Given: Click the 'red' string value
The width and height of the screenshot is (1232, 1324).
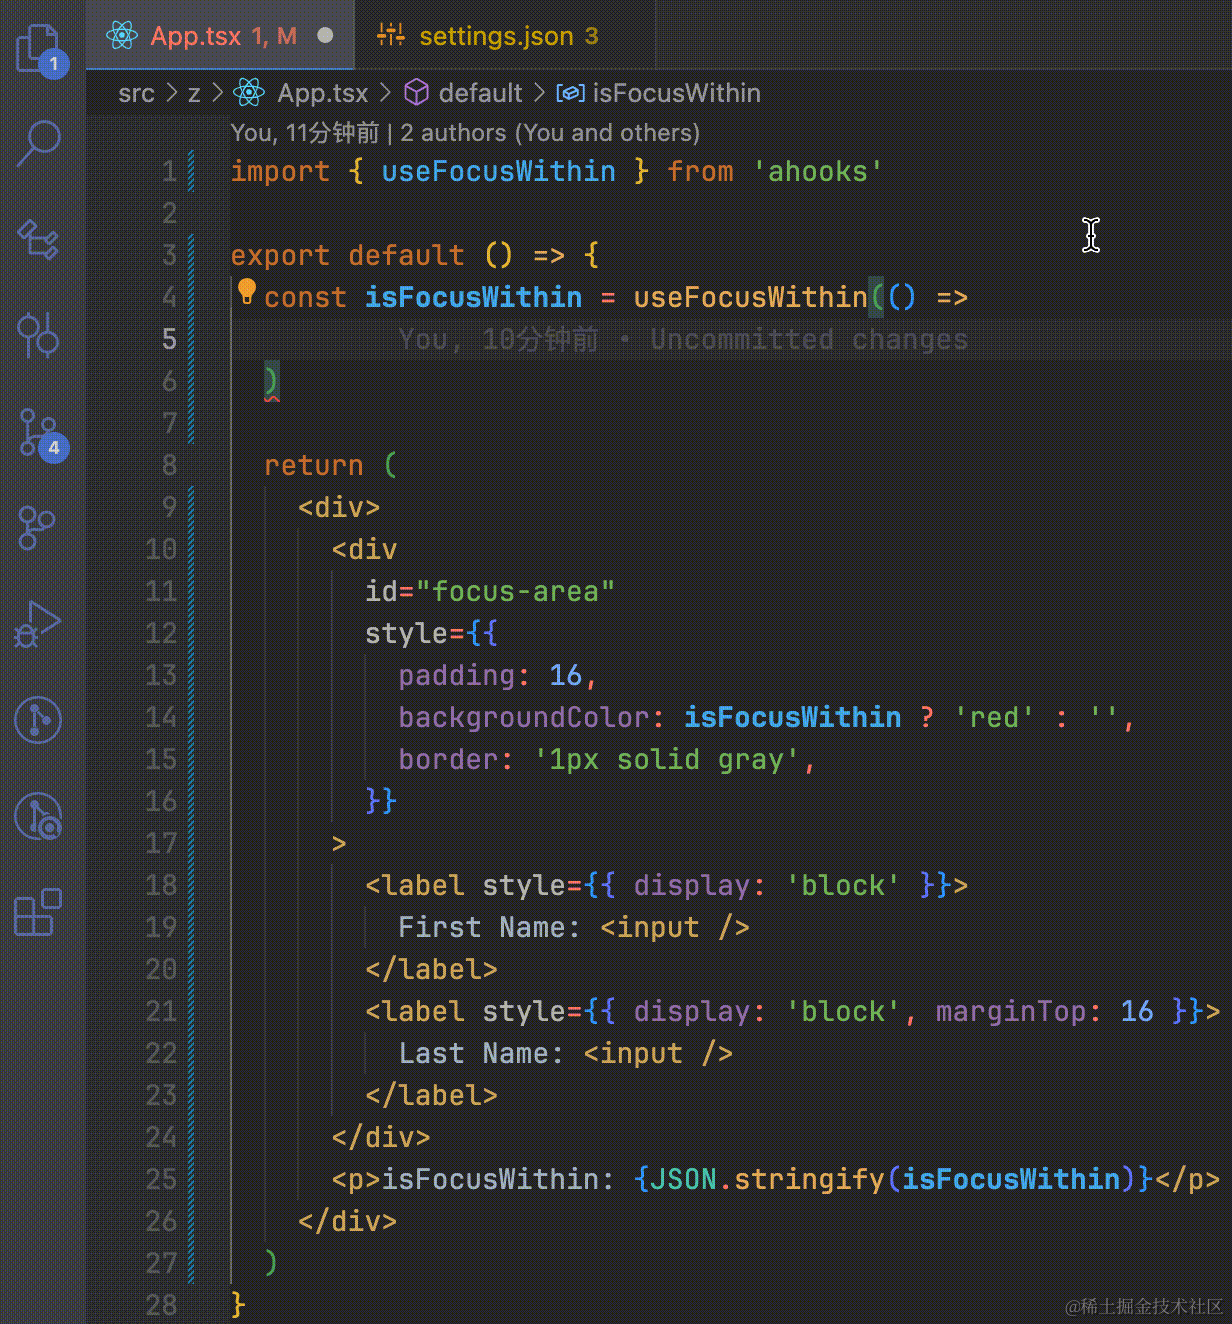Looking at the screenshot, I should (993, 717).
